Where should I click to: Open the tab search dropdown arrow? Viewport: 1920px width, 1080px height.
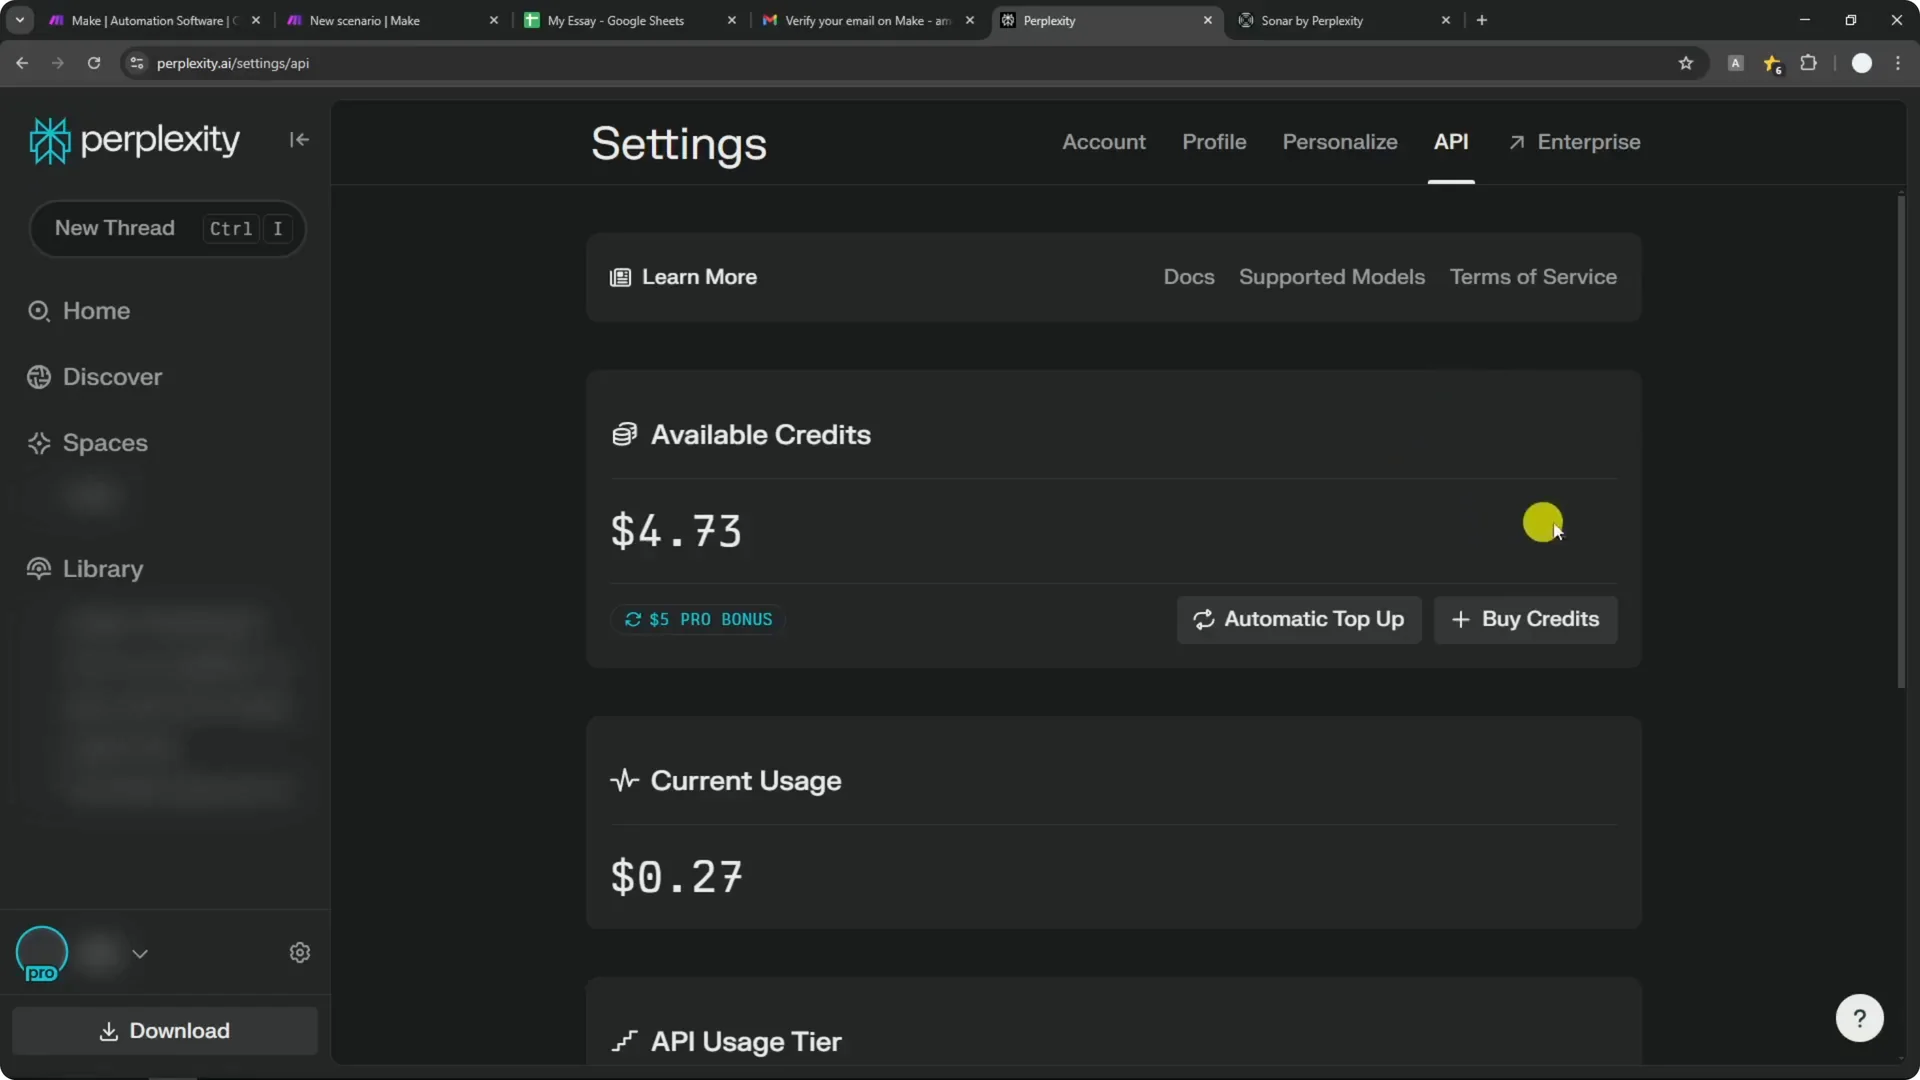(x=19, y=19)
